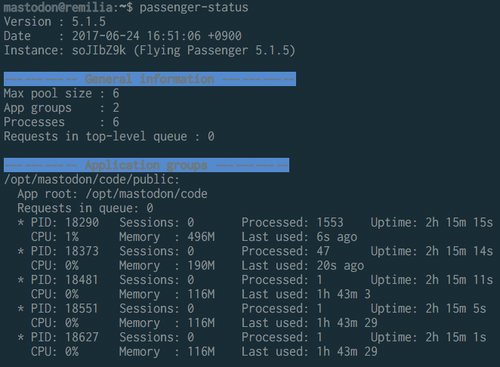Image resolution: width=500 pixels, height=367 pixels.
Task: Click the Processes count line
Action: pyautogui.click(x=61, y=122)
